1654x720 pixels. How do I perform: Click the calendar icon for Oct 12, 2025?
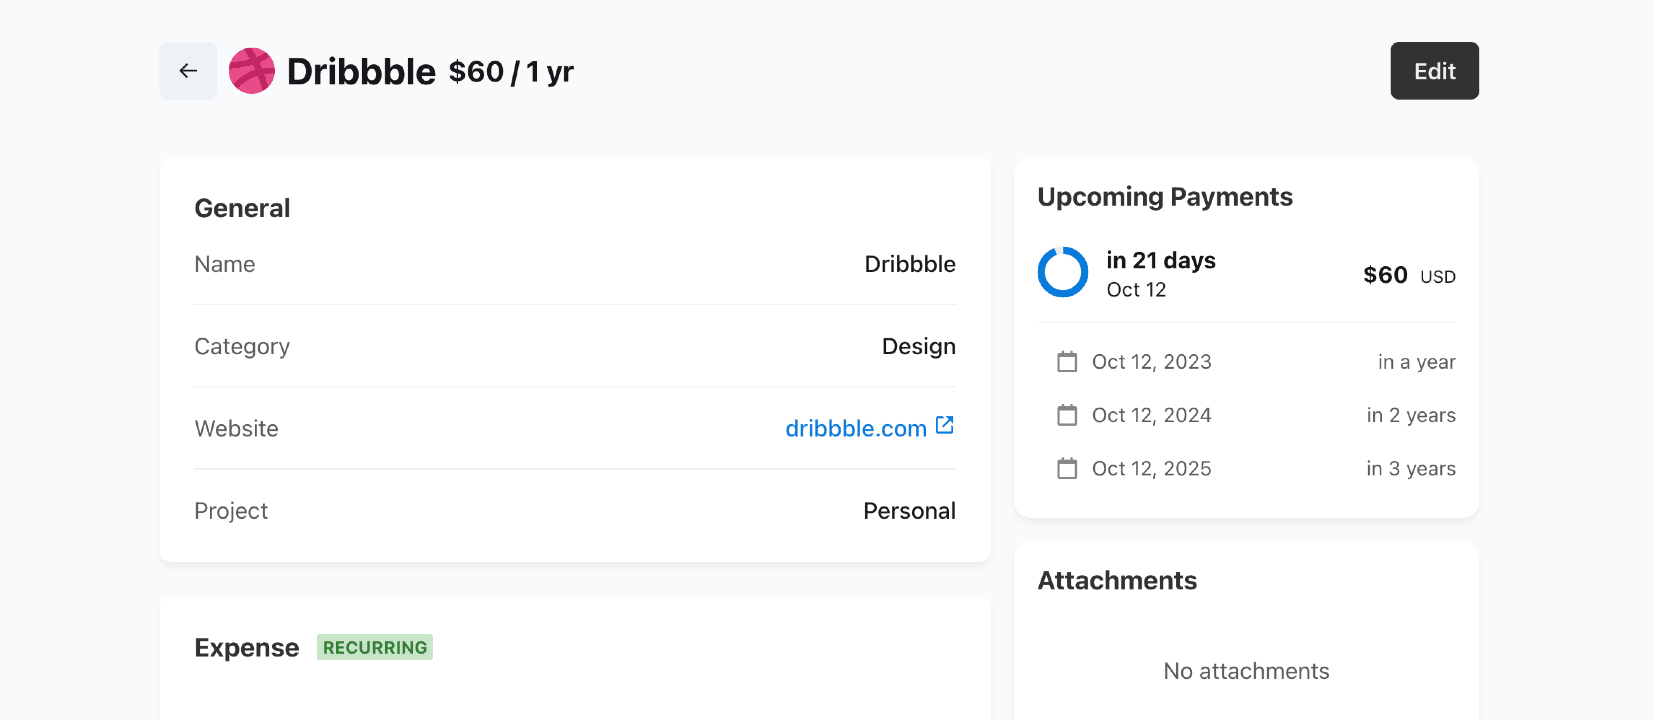tap(1068, 468)
